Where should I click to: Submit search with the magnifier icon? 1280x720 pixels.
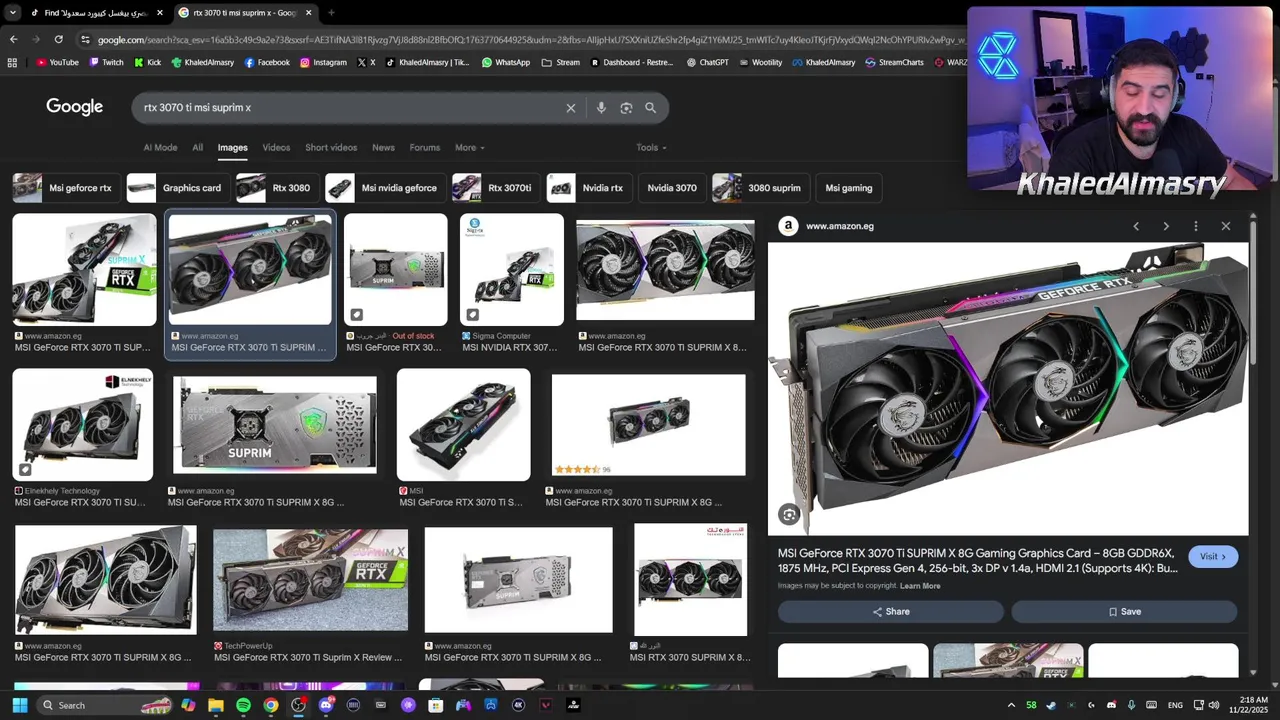650,108
